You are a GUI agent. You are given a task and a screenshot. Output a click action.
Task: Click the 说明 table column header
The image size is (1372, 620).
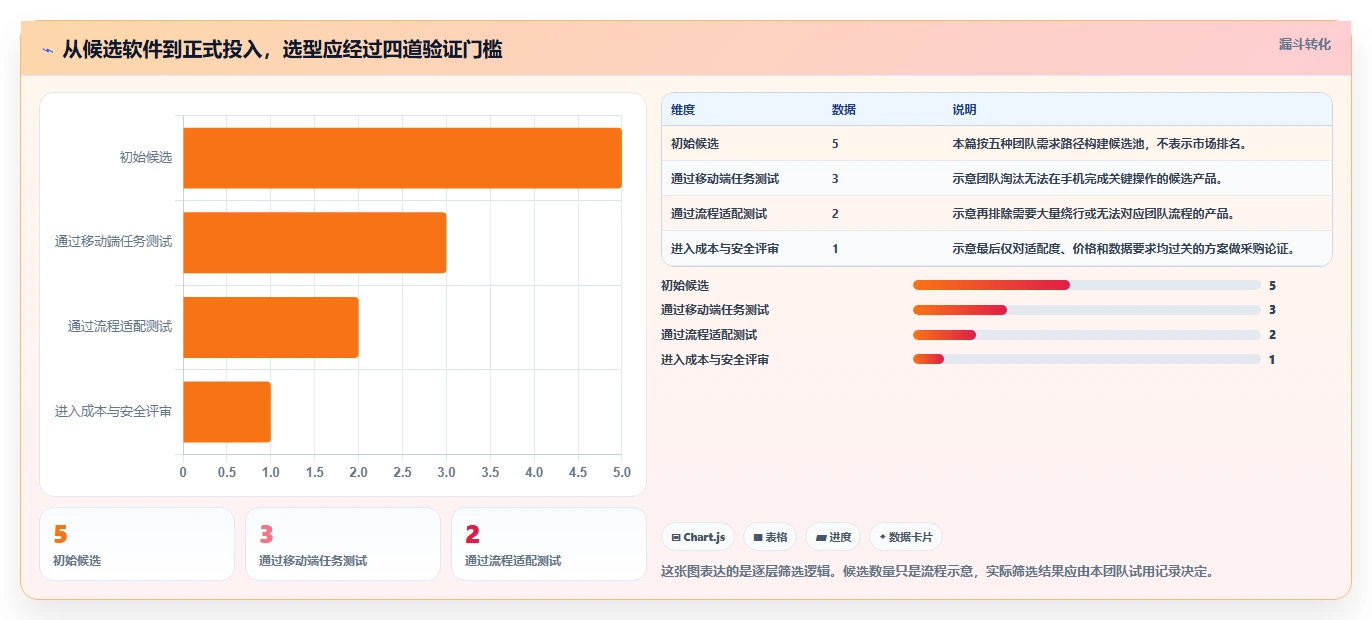964,110
